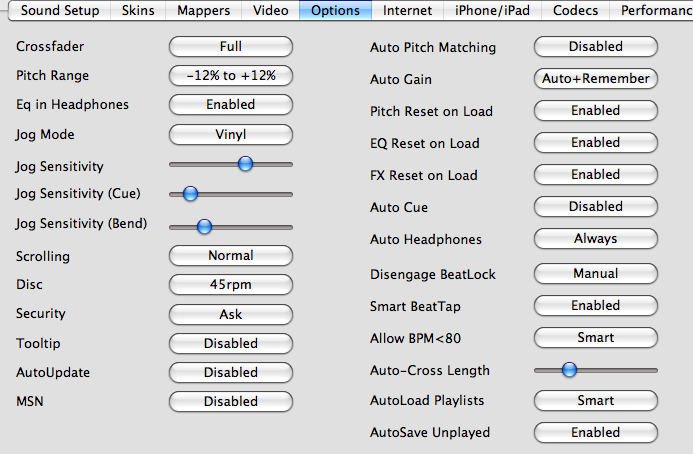The image size is (693, 454).
Task: Disable Pitch Reset on Load
Action: pos(596,111)
